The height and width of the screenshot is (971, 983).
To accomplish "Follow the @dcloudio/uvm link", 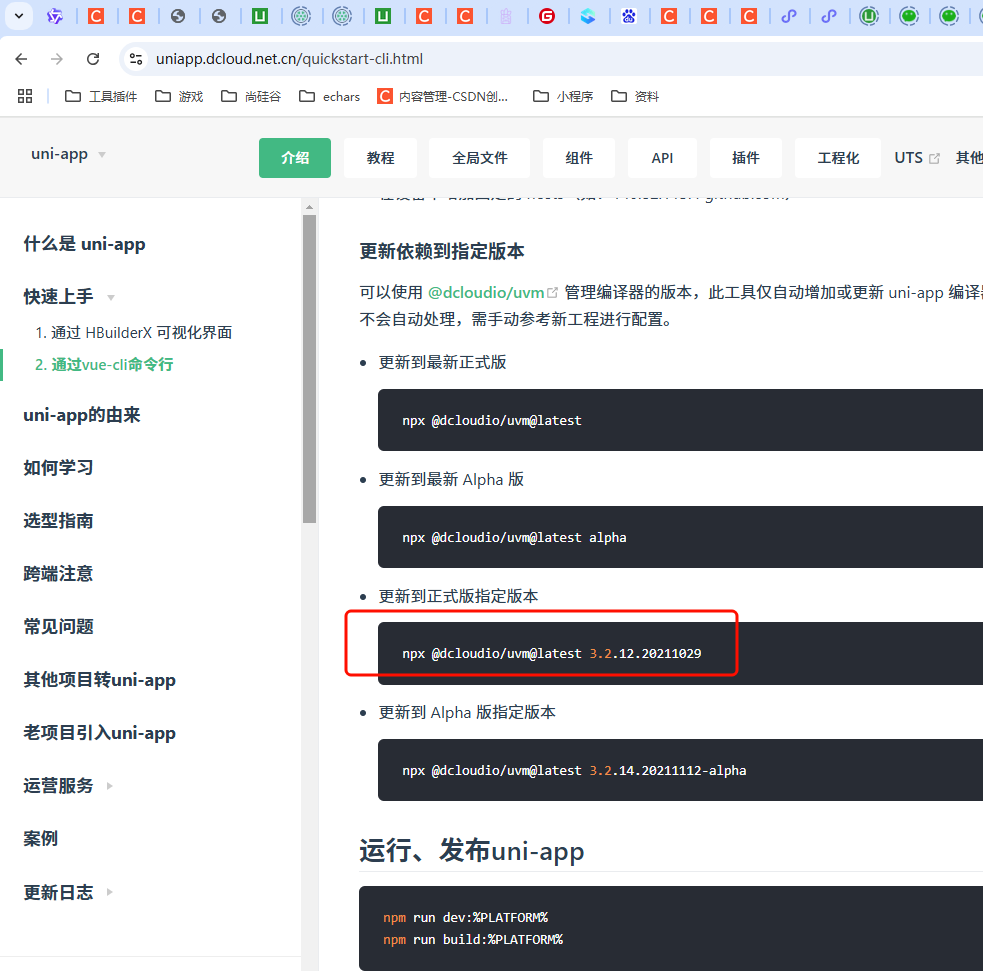I will pyautogui.click(x=492, y=293).
